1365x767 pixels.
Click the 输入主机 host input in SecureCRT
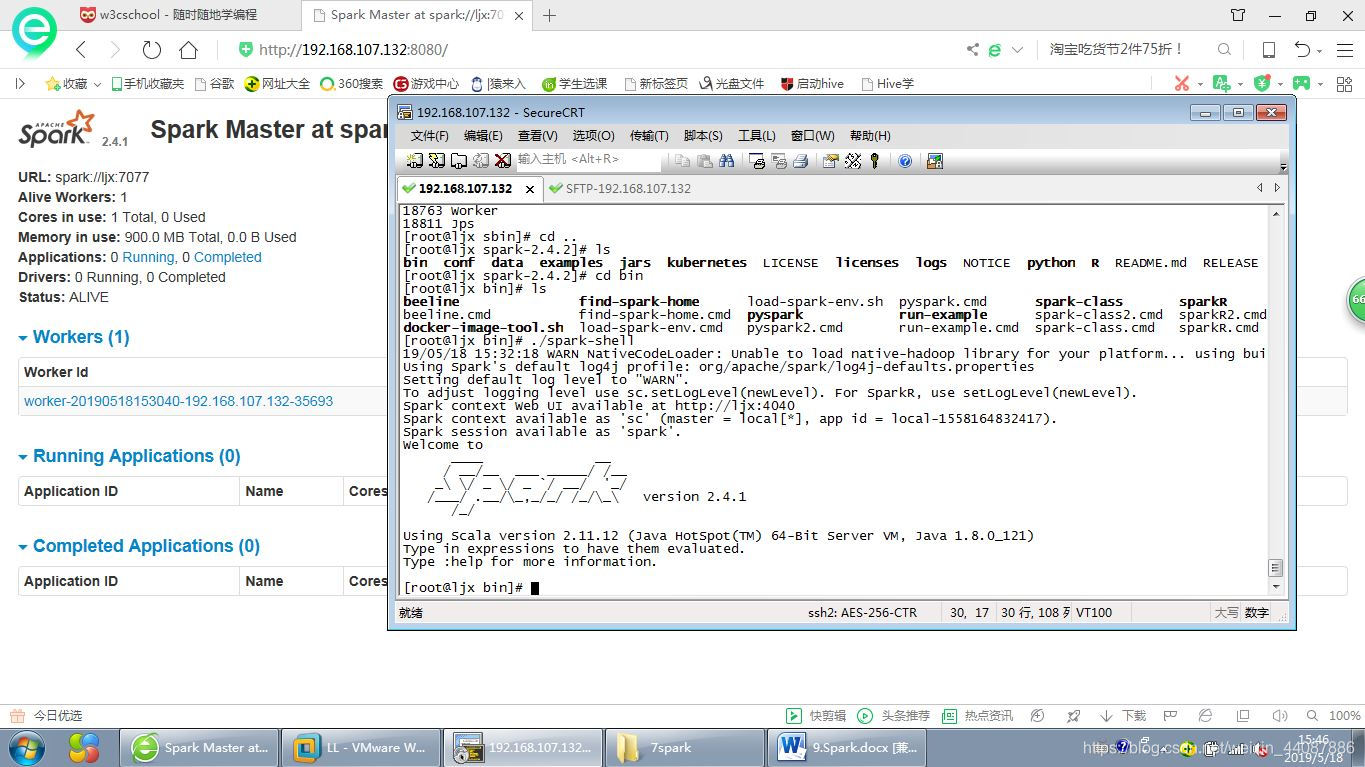(x=588, y=160)
